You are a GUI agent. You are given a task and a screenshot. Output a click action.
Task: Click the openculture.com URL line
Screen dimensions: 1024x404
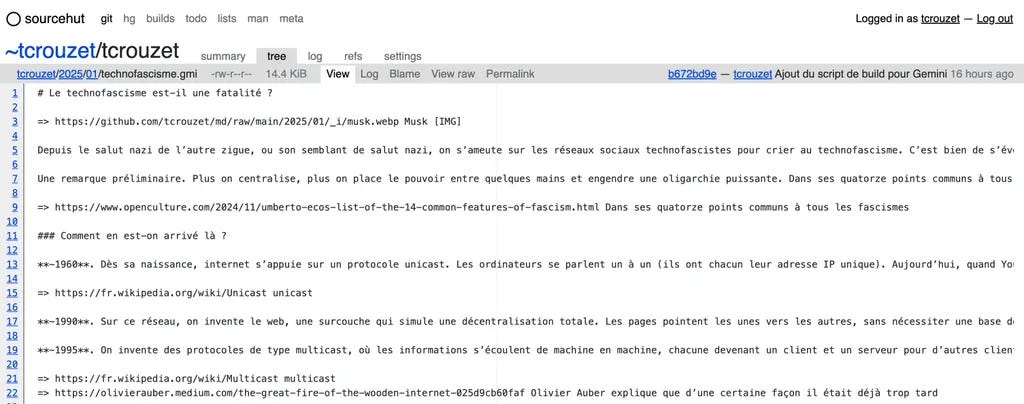point(473,208)
